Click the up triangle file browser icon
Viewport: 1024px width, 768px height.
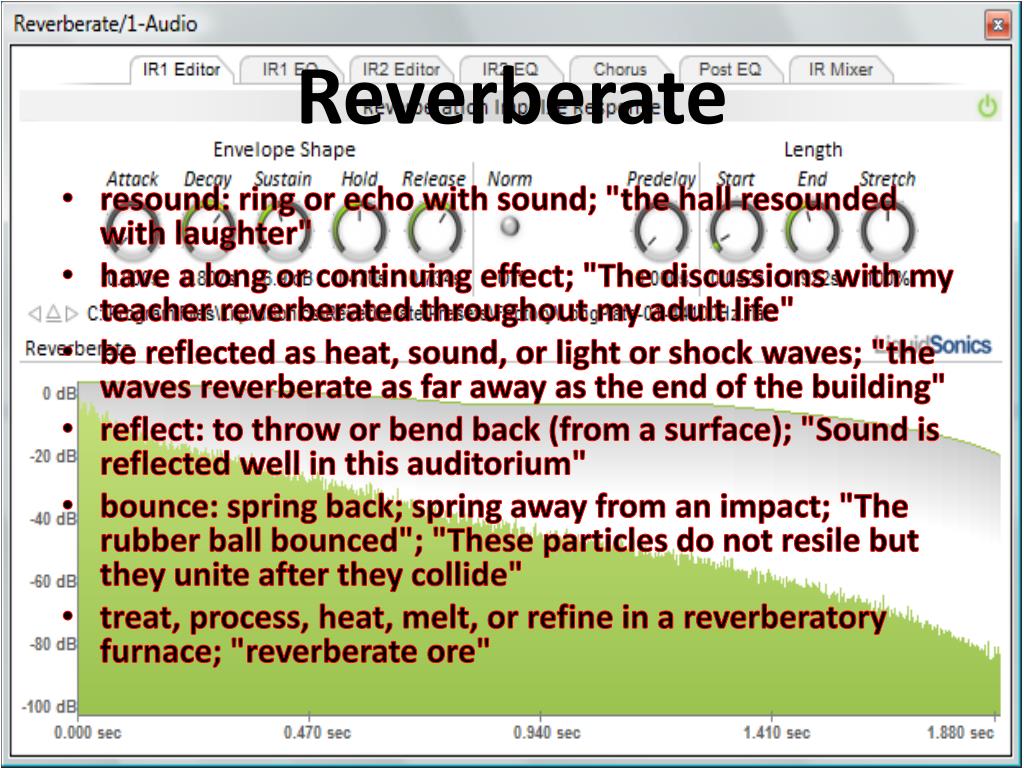(x=54, y=314)
